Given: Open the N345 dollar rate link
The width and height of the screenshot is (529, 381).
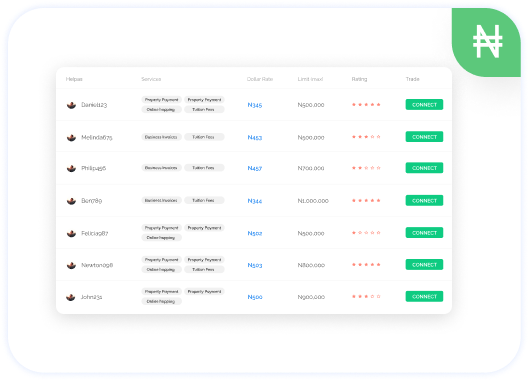Looking at the screenshot, I should (255, 105).
